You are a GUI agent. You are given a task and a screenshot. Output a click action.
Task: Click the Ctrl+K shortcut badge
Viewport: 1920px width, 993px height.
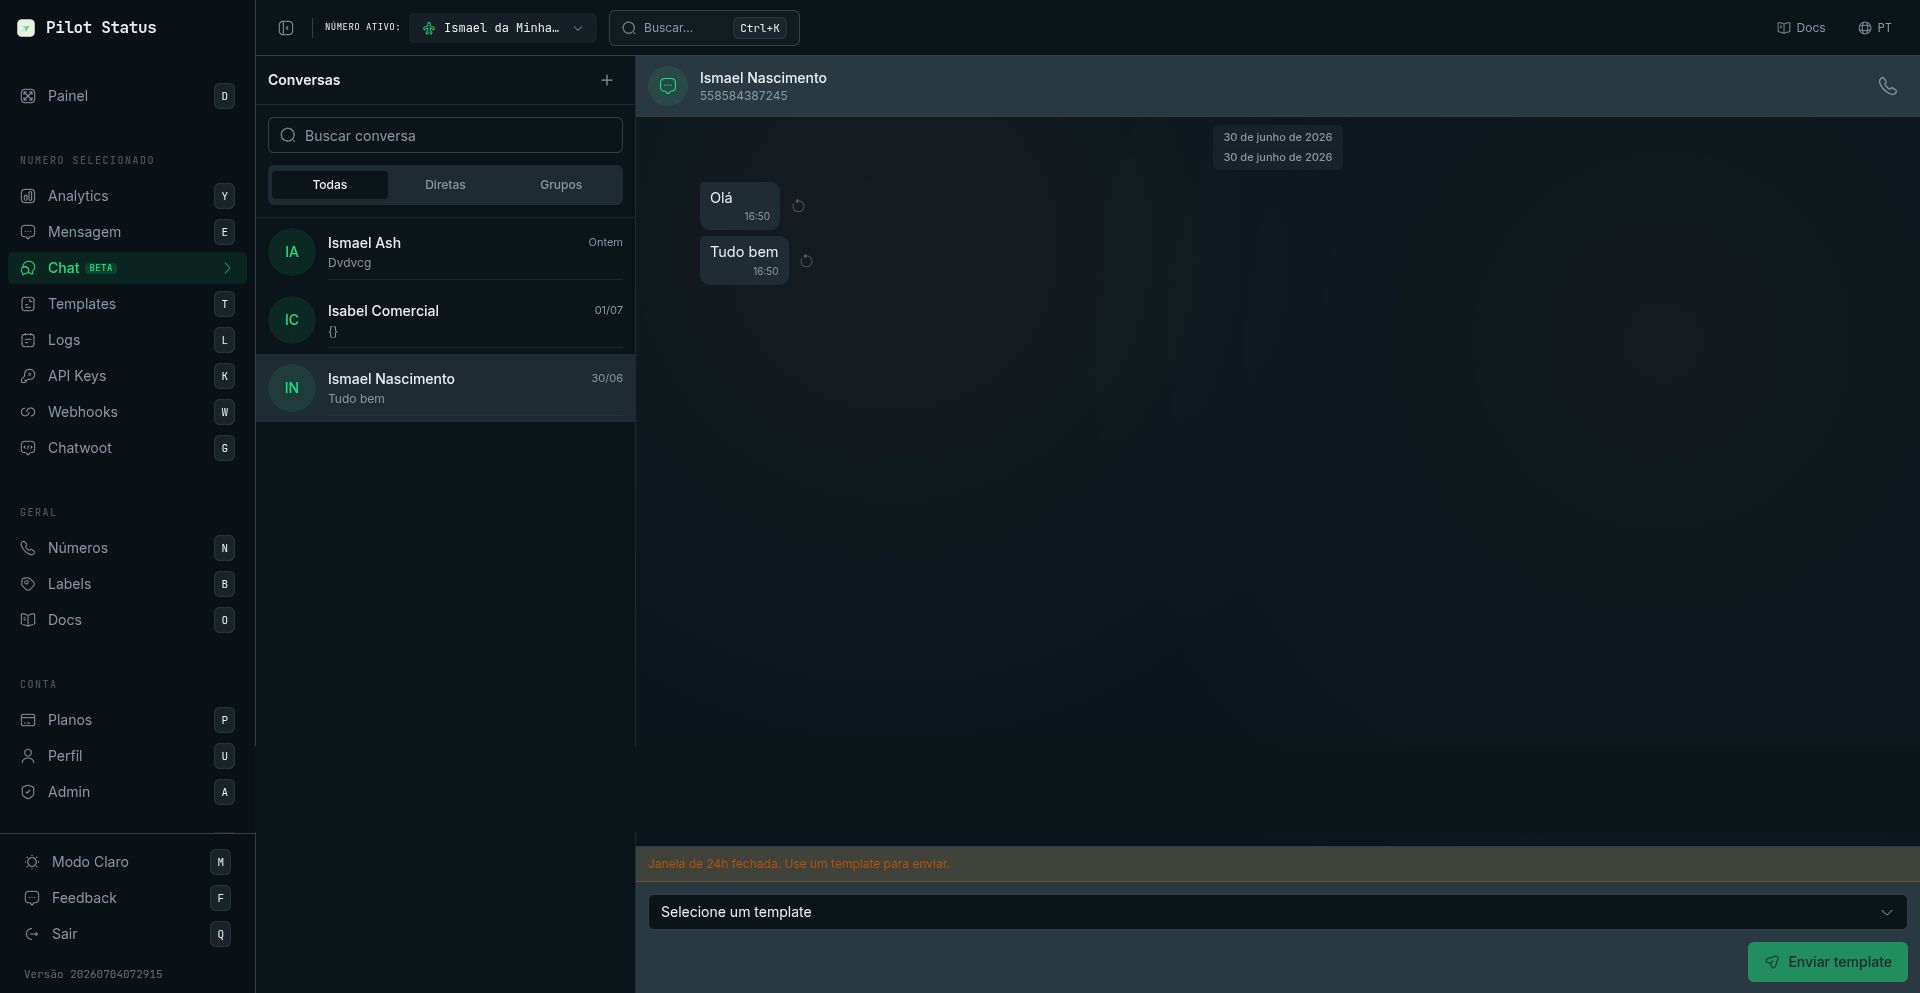[x=760, y=28]
